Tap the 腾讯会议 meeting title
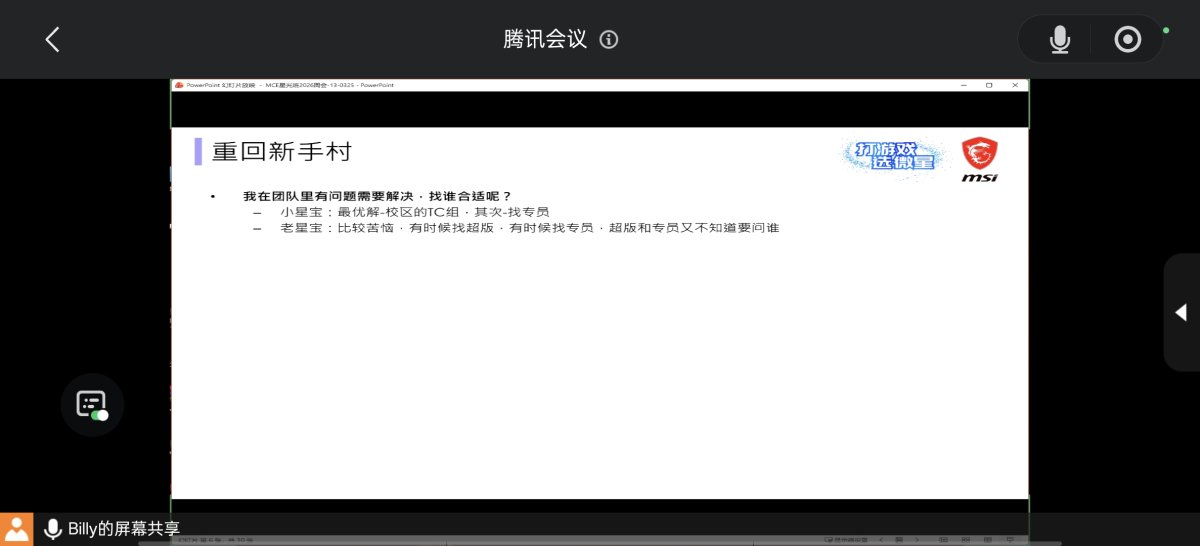 tap(545, 40)
